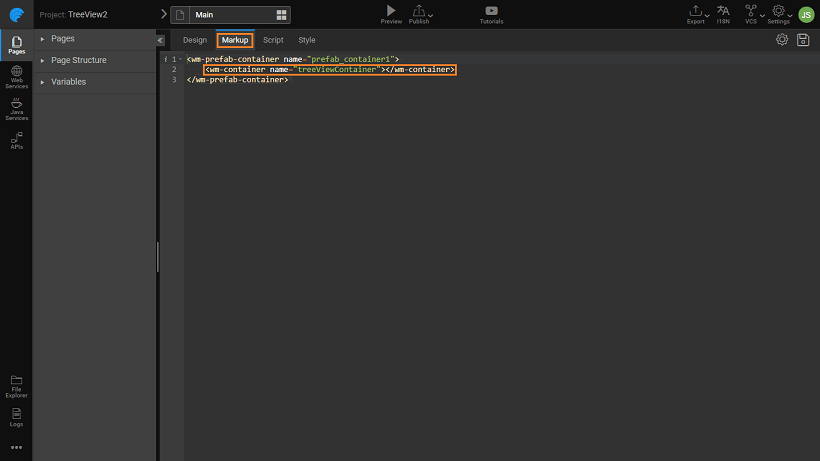Collapse the left panel with the arrow toggle
The image size is (820, 461).
pyautogui.click(x=160, y=40)
